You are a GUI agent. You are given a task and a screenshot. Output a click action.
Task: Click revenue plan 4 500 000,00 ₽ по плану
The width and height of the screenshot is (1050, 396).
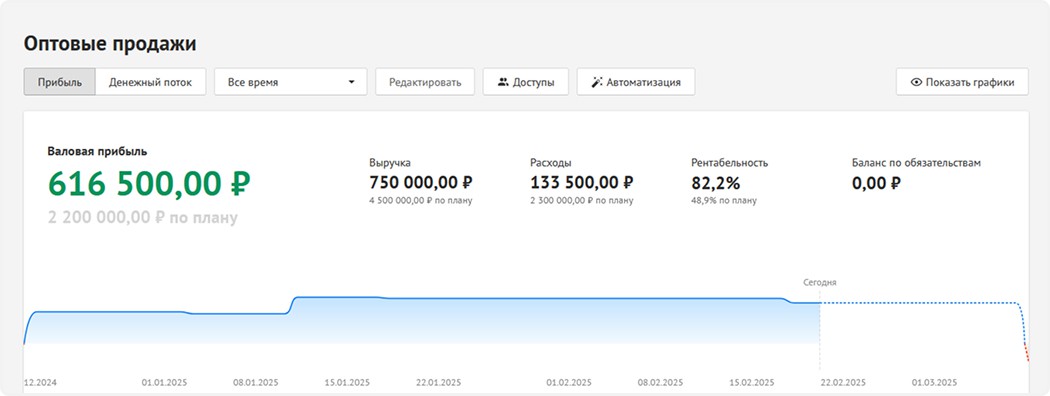coord(421,200)
